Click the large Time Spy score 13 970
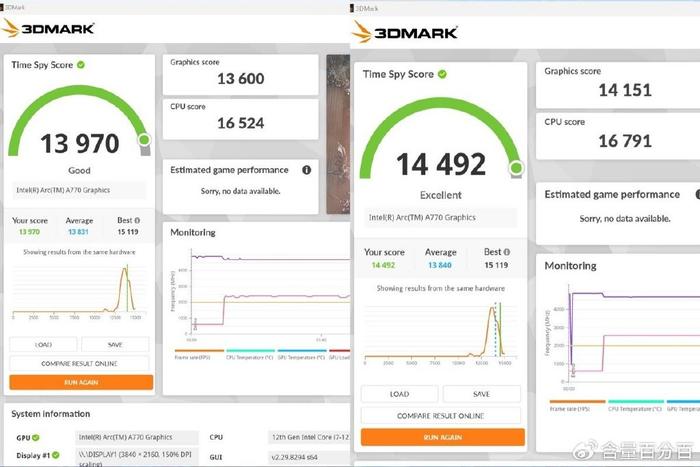This screenshot has height=467, width=700. point(80,143)
